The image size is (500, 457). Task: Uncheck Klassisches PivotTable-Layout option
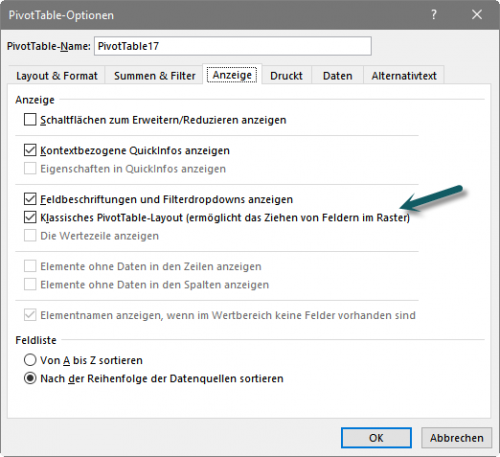point(30,217)
